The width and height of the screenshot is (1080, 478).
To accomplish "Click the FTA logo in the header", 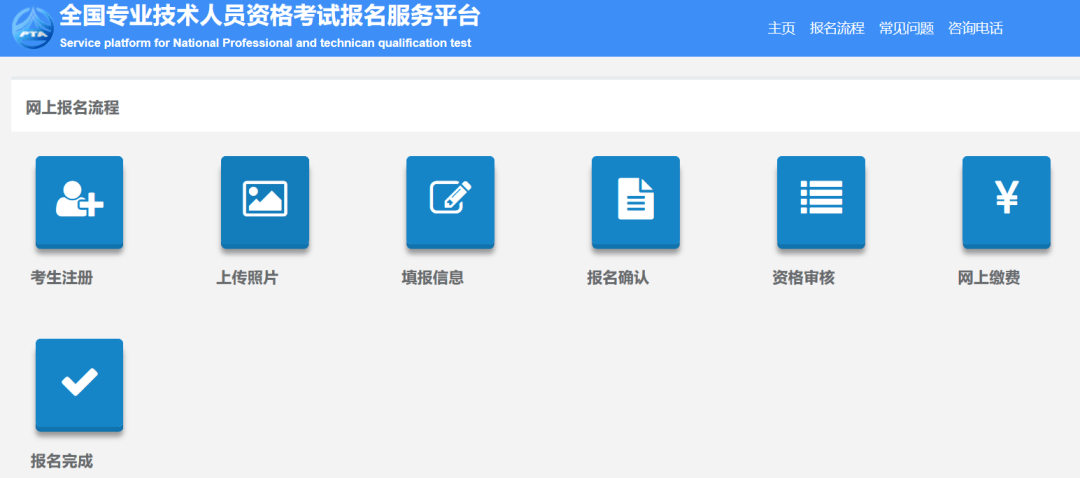I will pos(33,28).
